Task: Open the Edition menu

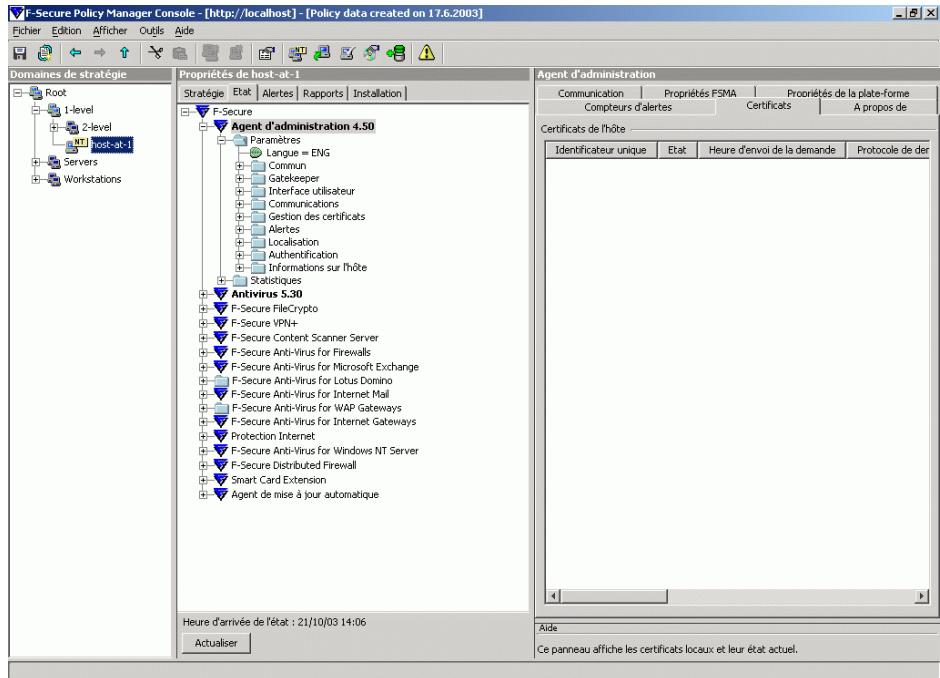Action: pos(66,31)
